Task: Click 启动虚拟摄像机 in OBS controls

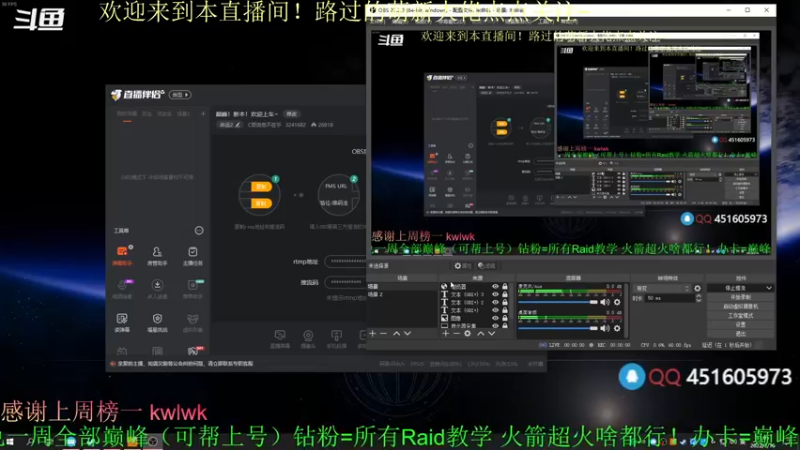Action: point(740,306)
